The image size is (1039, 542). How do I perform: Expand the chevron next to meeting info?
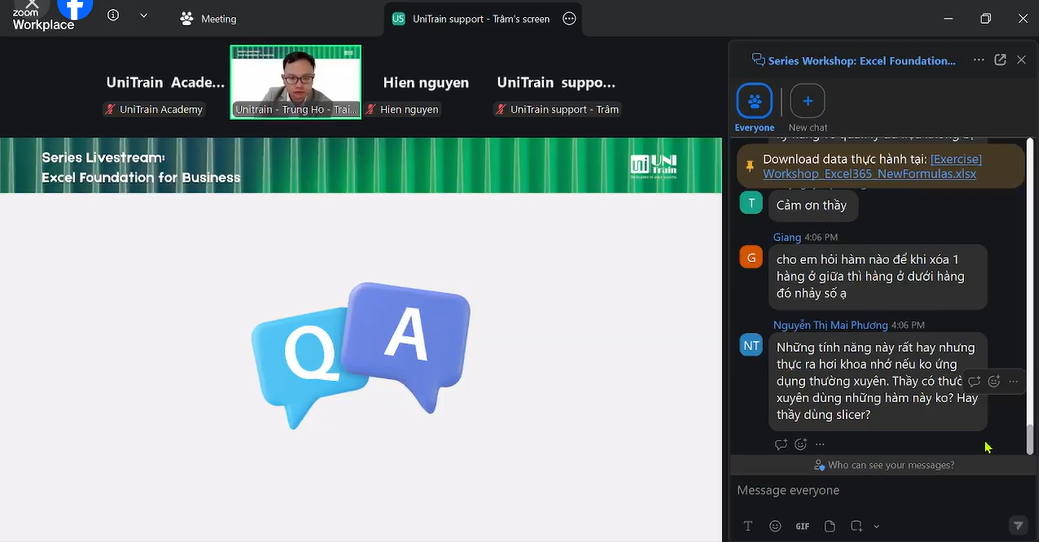click(x=143, y=15)
